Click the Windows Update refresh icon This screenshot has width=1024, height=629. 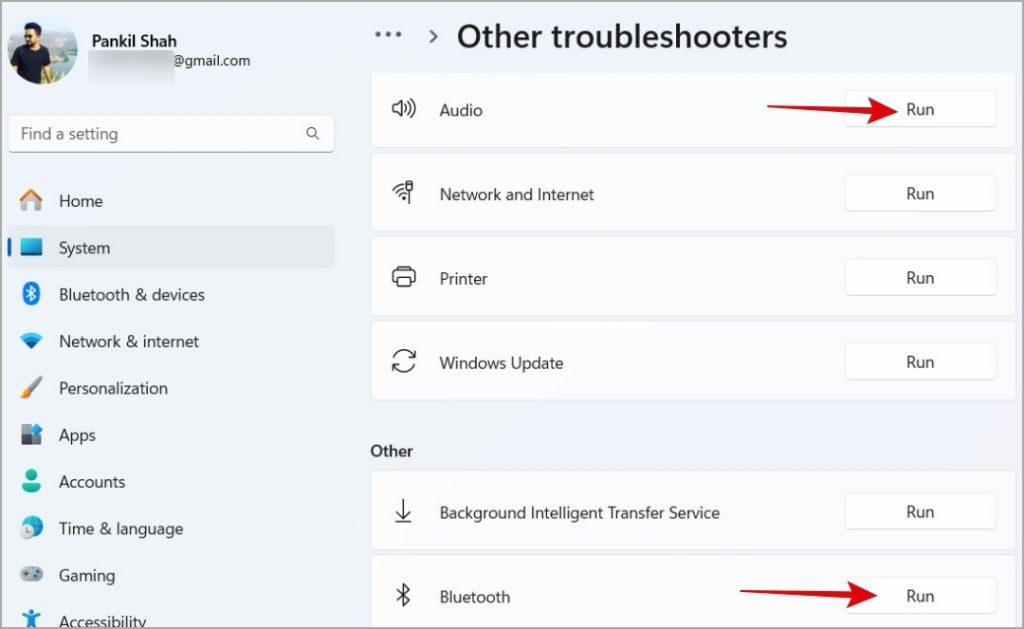coord(403,362)
